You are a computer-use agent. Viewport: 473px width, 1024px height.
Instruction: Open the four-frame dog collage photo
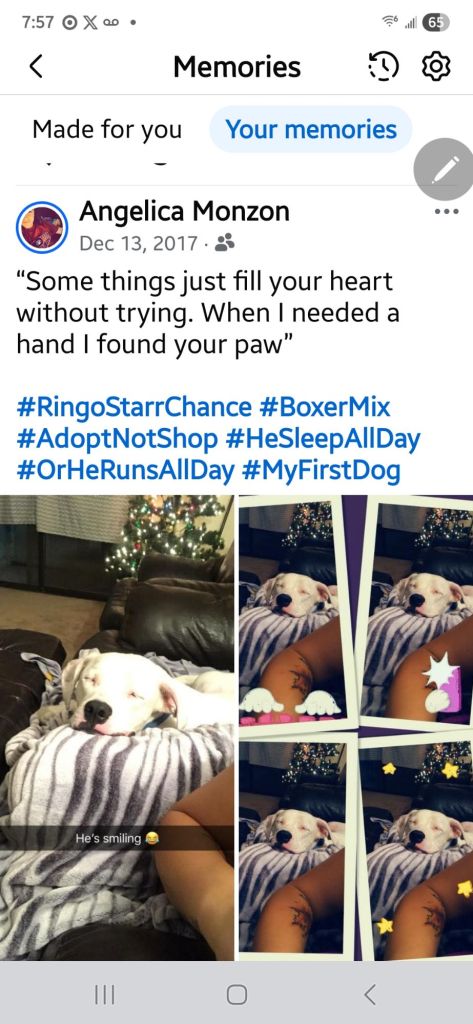point(356,728)
